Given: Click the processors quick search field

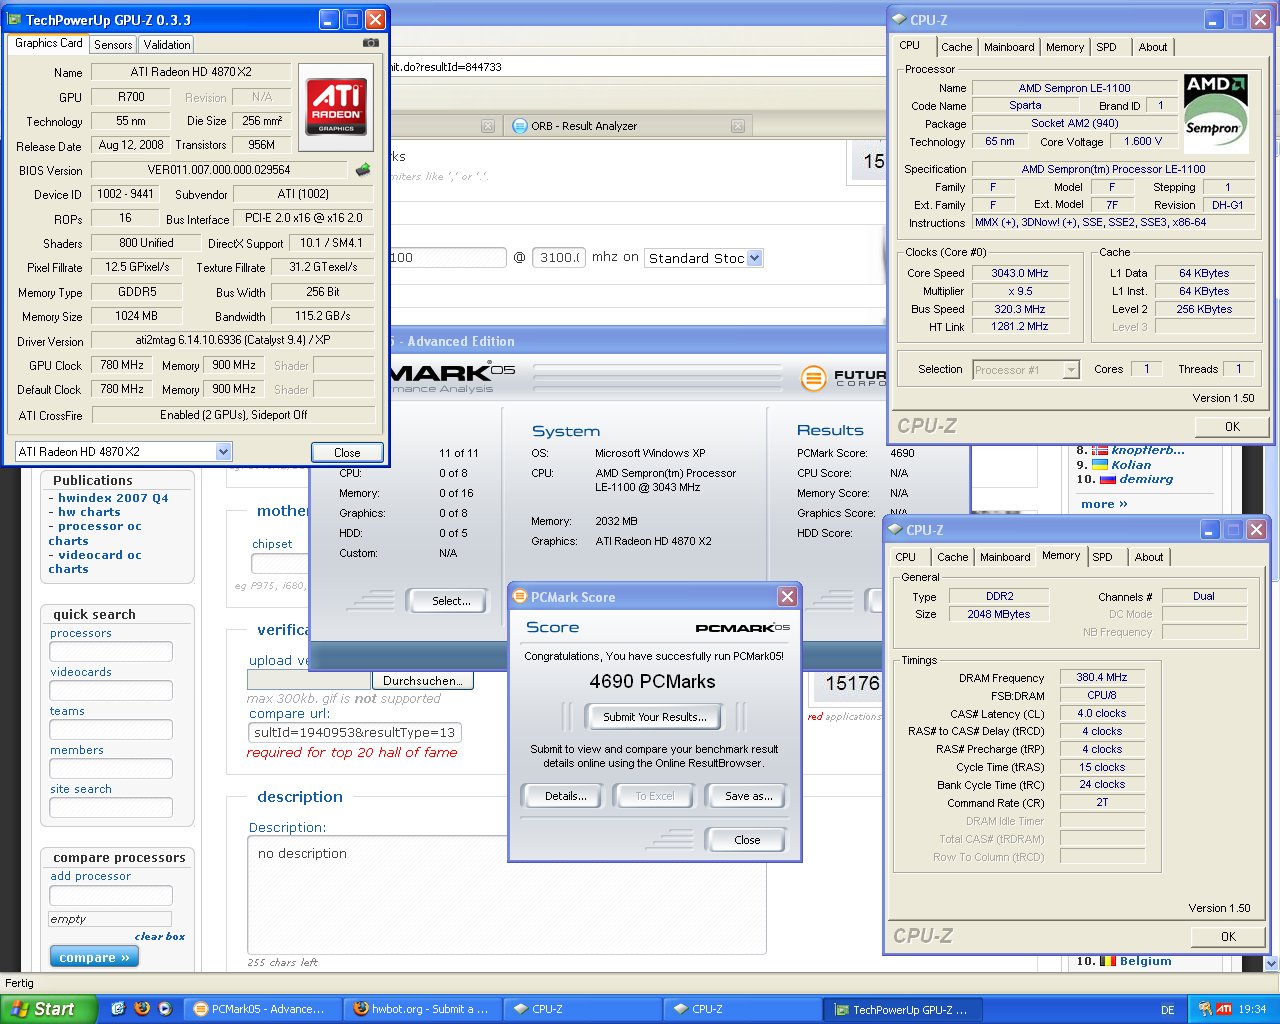Looking at the screenshot, I should [x=111, y=652].
